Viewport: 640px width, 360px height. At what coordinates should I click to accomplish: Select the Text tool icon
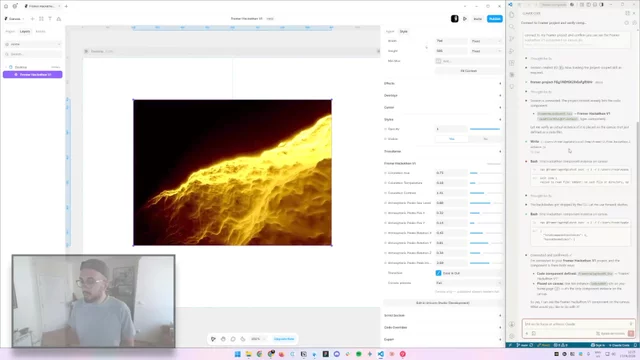tap(50, 19)
